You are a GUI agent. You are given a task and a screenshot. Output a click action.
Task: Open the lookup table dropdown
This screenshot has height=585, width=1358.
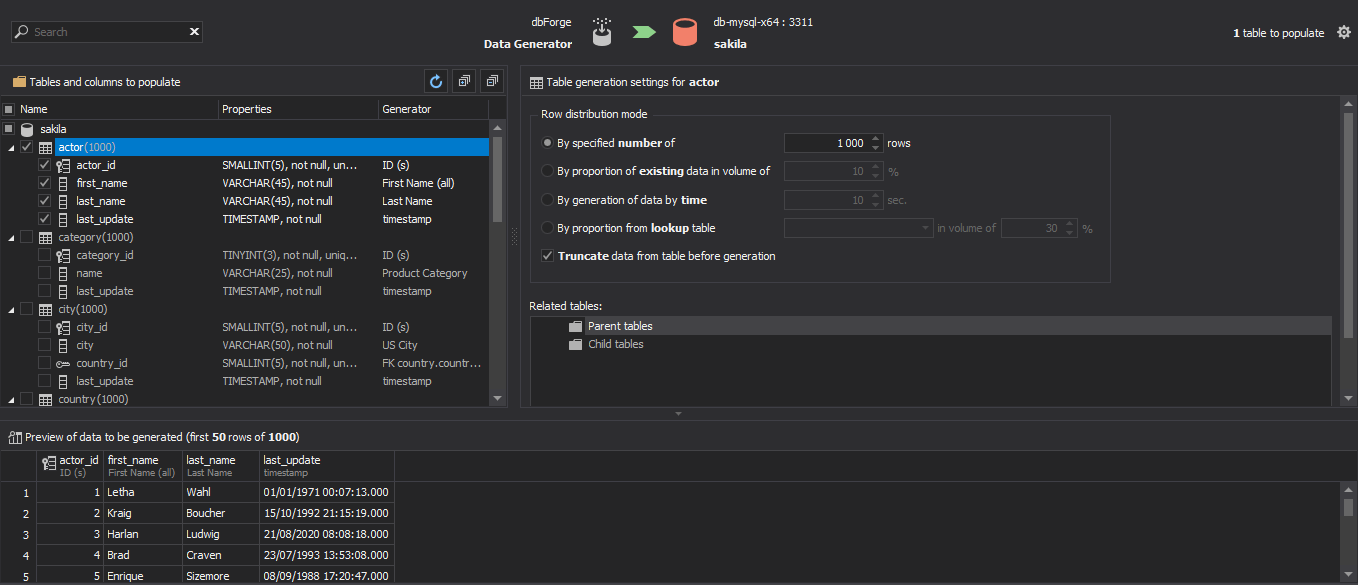[x=924, y=228]
